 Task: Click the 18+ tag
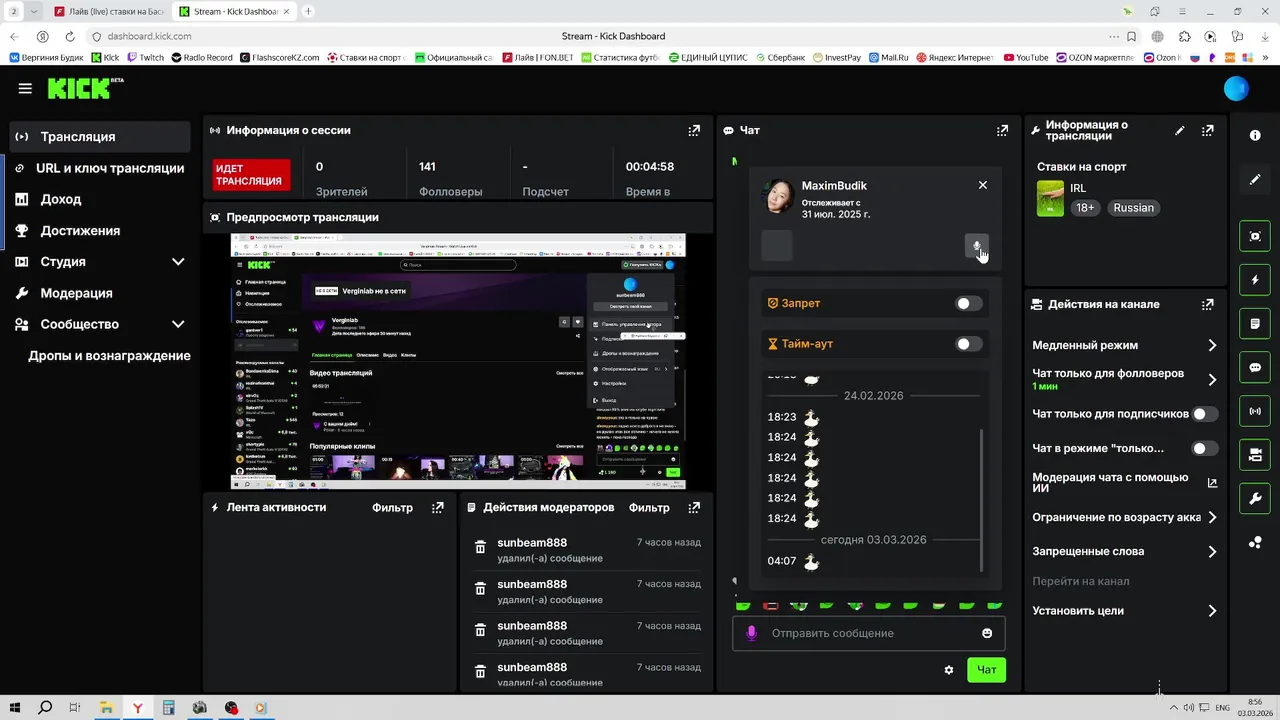click(x=1085, y=208)
